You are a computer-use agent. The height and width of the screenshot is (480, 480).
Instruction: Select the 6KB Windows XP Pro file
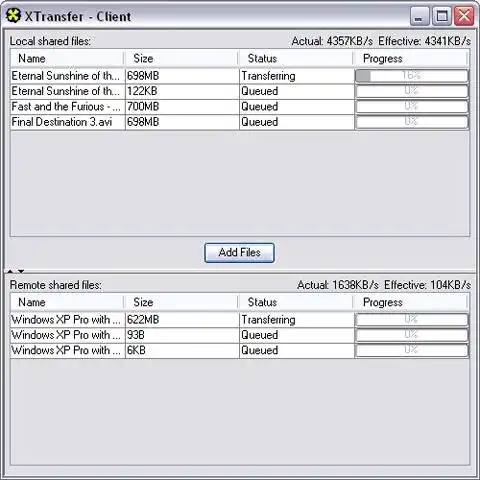(x=240, y=350)
